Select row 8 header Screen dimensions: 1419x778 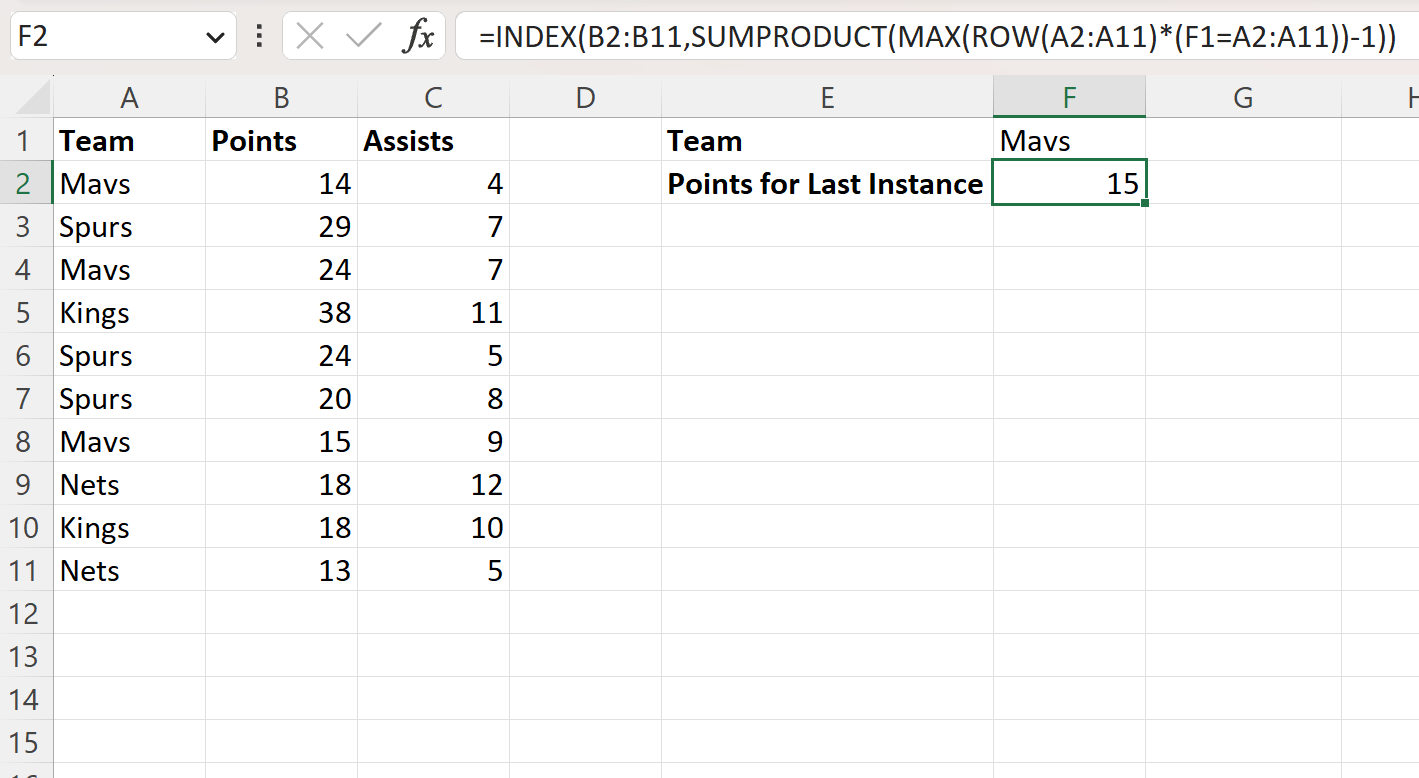tap(26, 441)
